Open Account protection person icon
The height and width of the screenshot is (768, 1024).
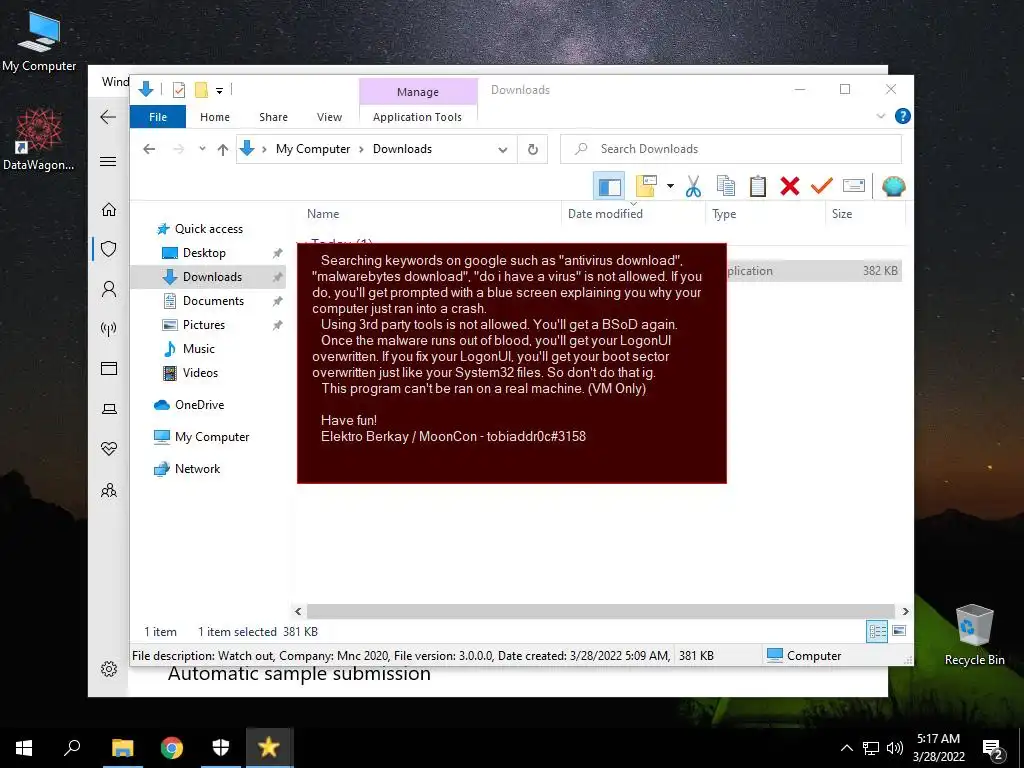click(108, 289)
